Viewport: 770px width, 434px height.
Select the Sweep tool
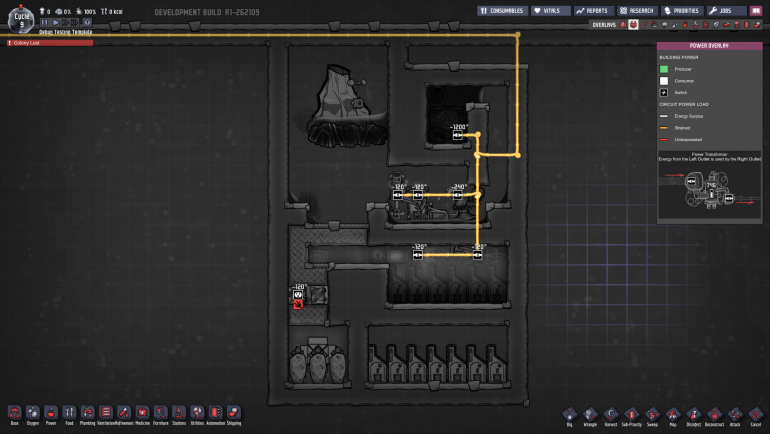click(x=652, y=412)
